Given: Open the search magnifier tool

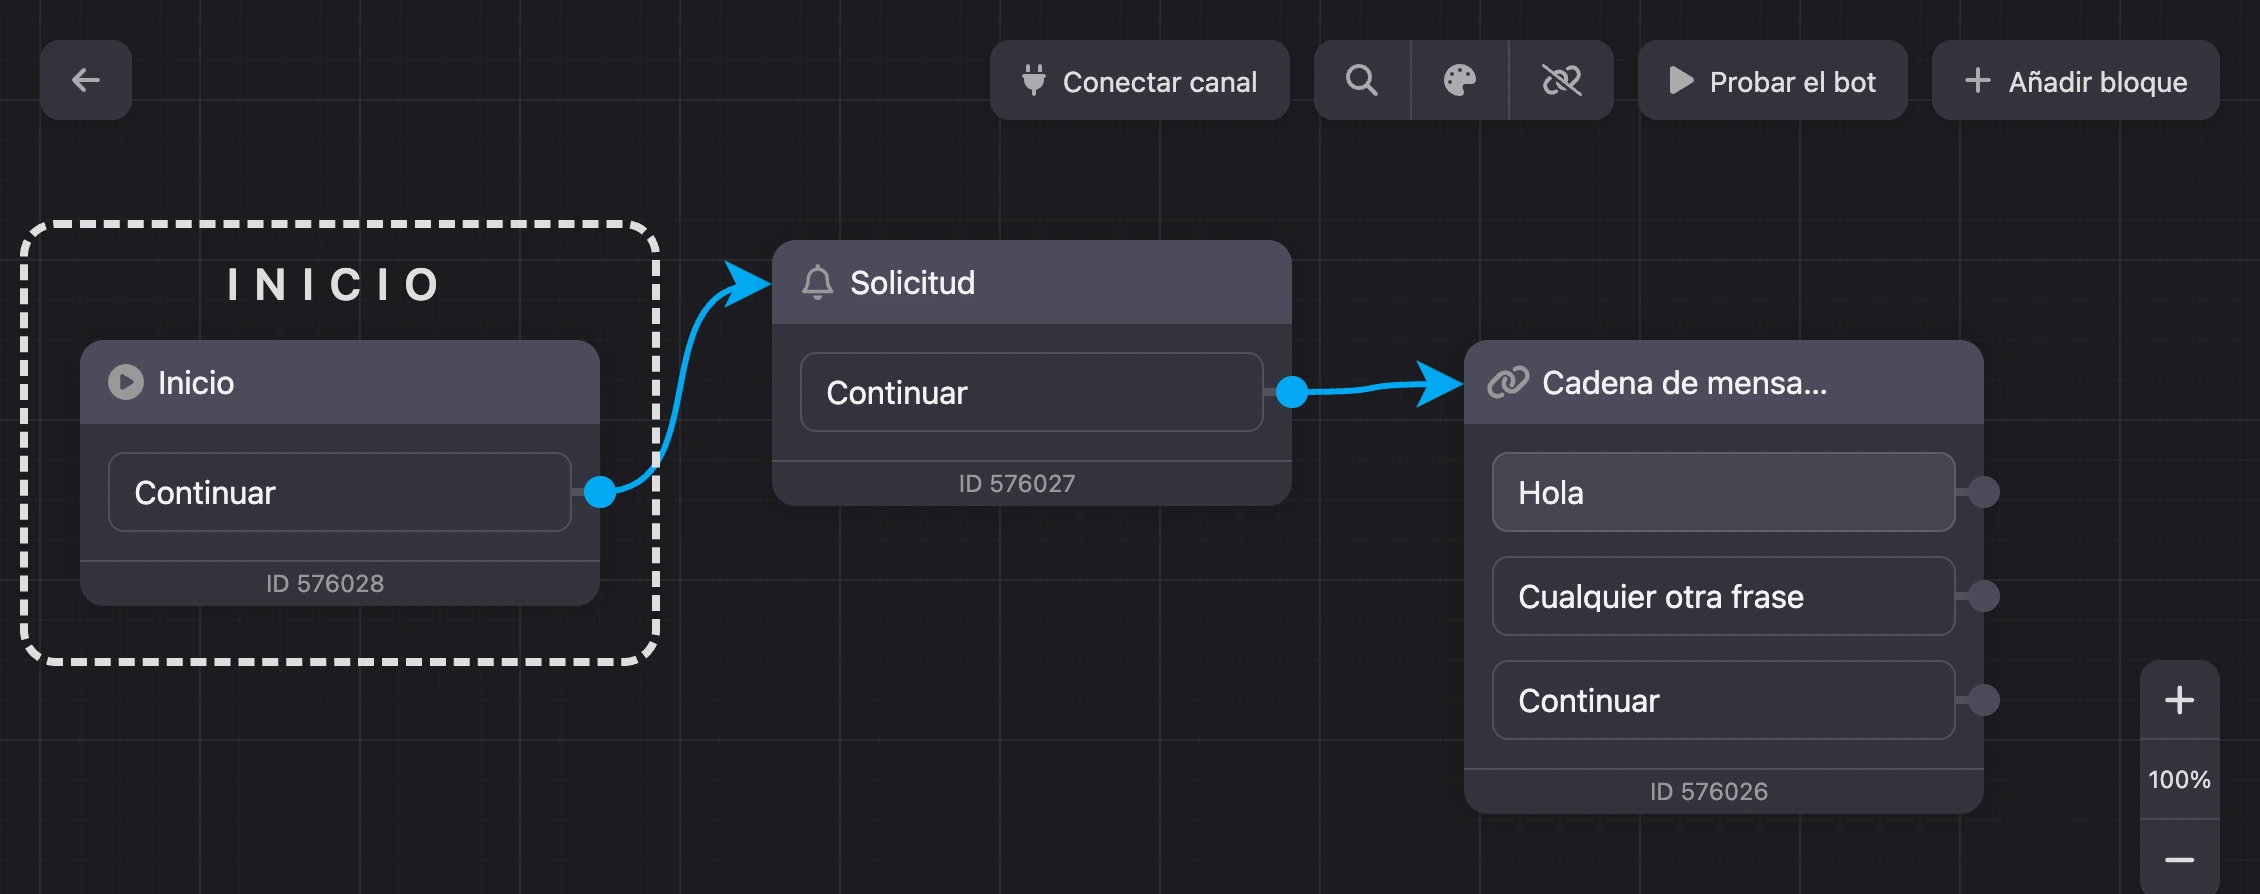Looking at the screenshot, I should [1362, 80].
